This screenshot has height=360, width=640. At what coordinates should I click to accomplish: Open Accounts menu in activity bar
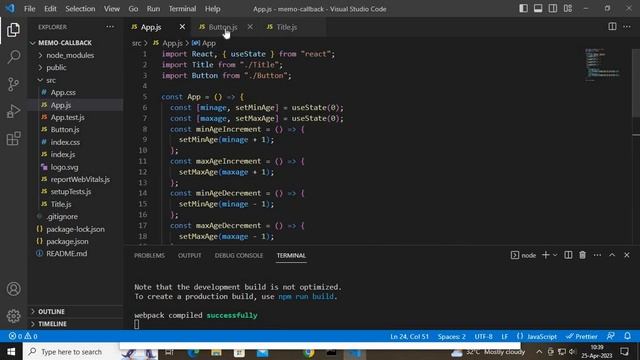(x=13, y=289)
